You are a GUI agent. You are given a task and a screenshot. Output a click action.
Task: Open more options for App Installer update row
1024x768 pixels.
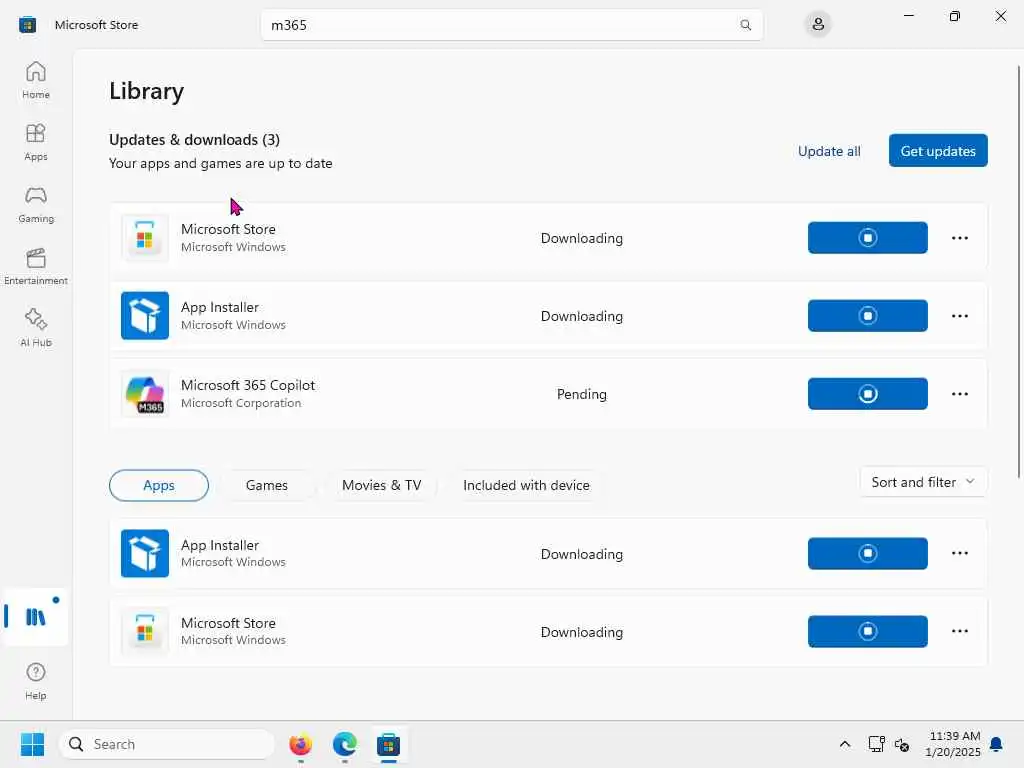[959, 315]
